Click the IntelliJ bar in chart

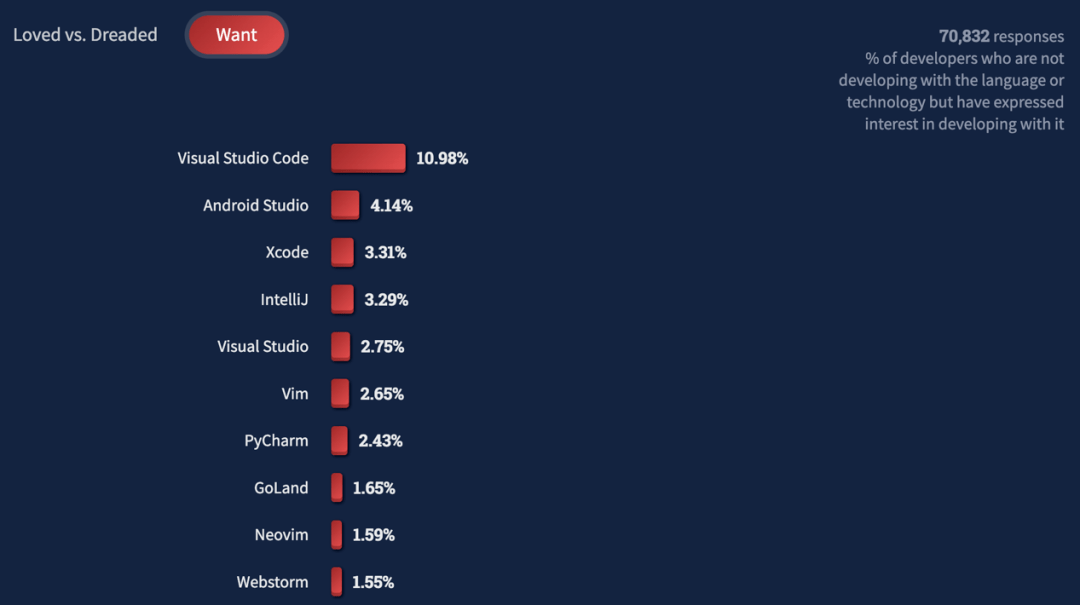(x=342, y=299)
